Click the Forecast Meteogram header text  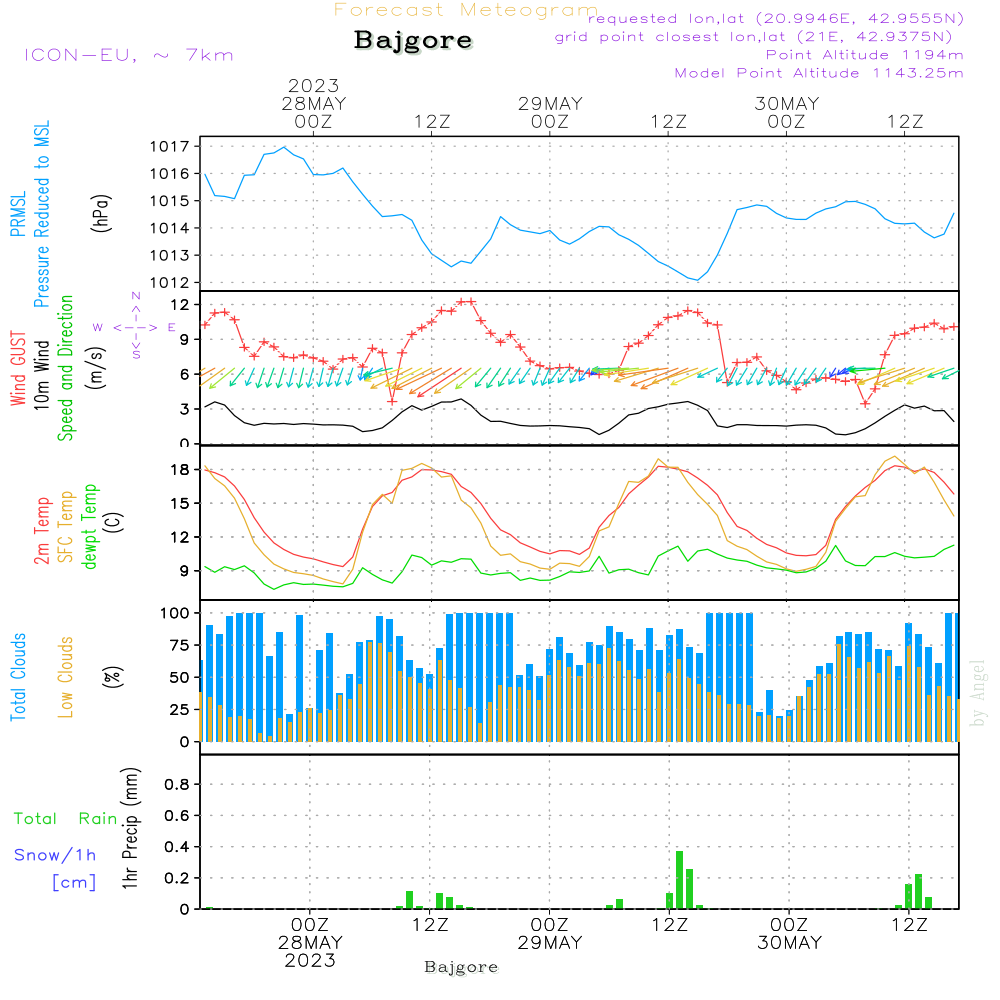(465, 10)
